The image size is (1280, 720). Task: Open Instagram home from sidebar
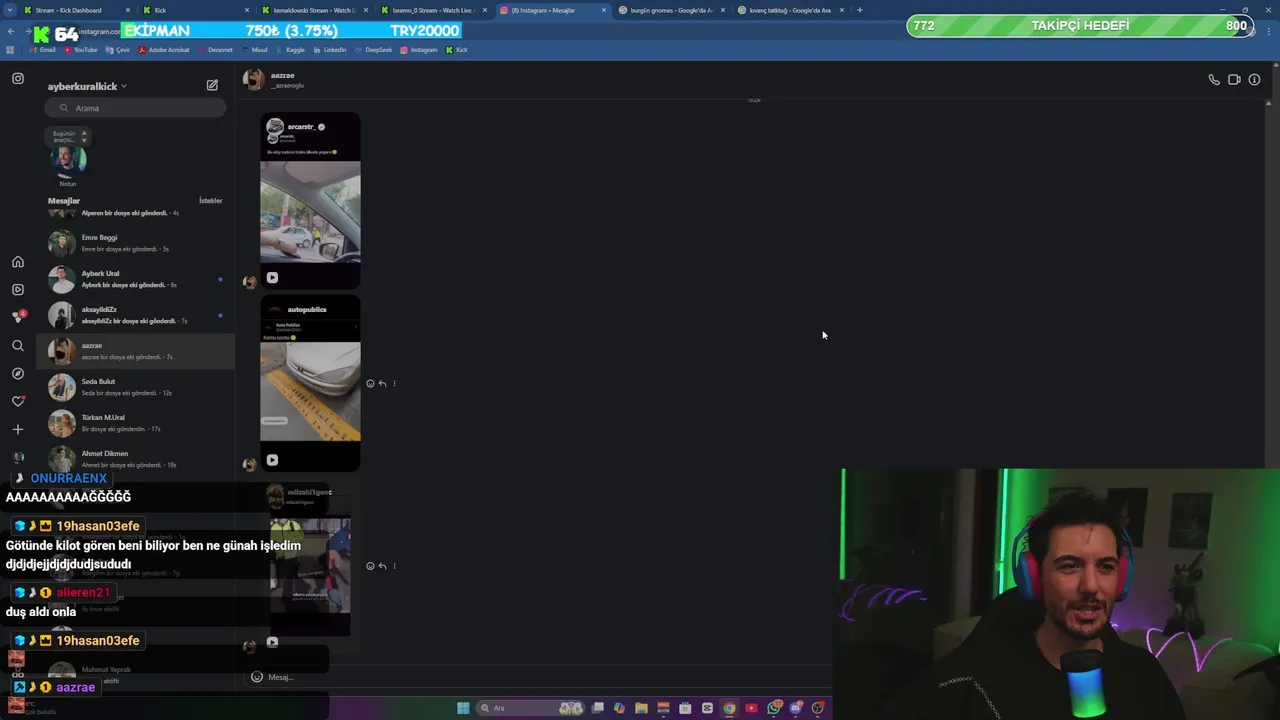click(x=17, y=262)
